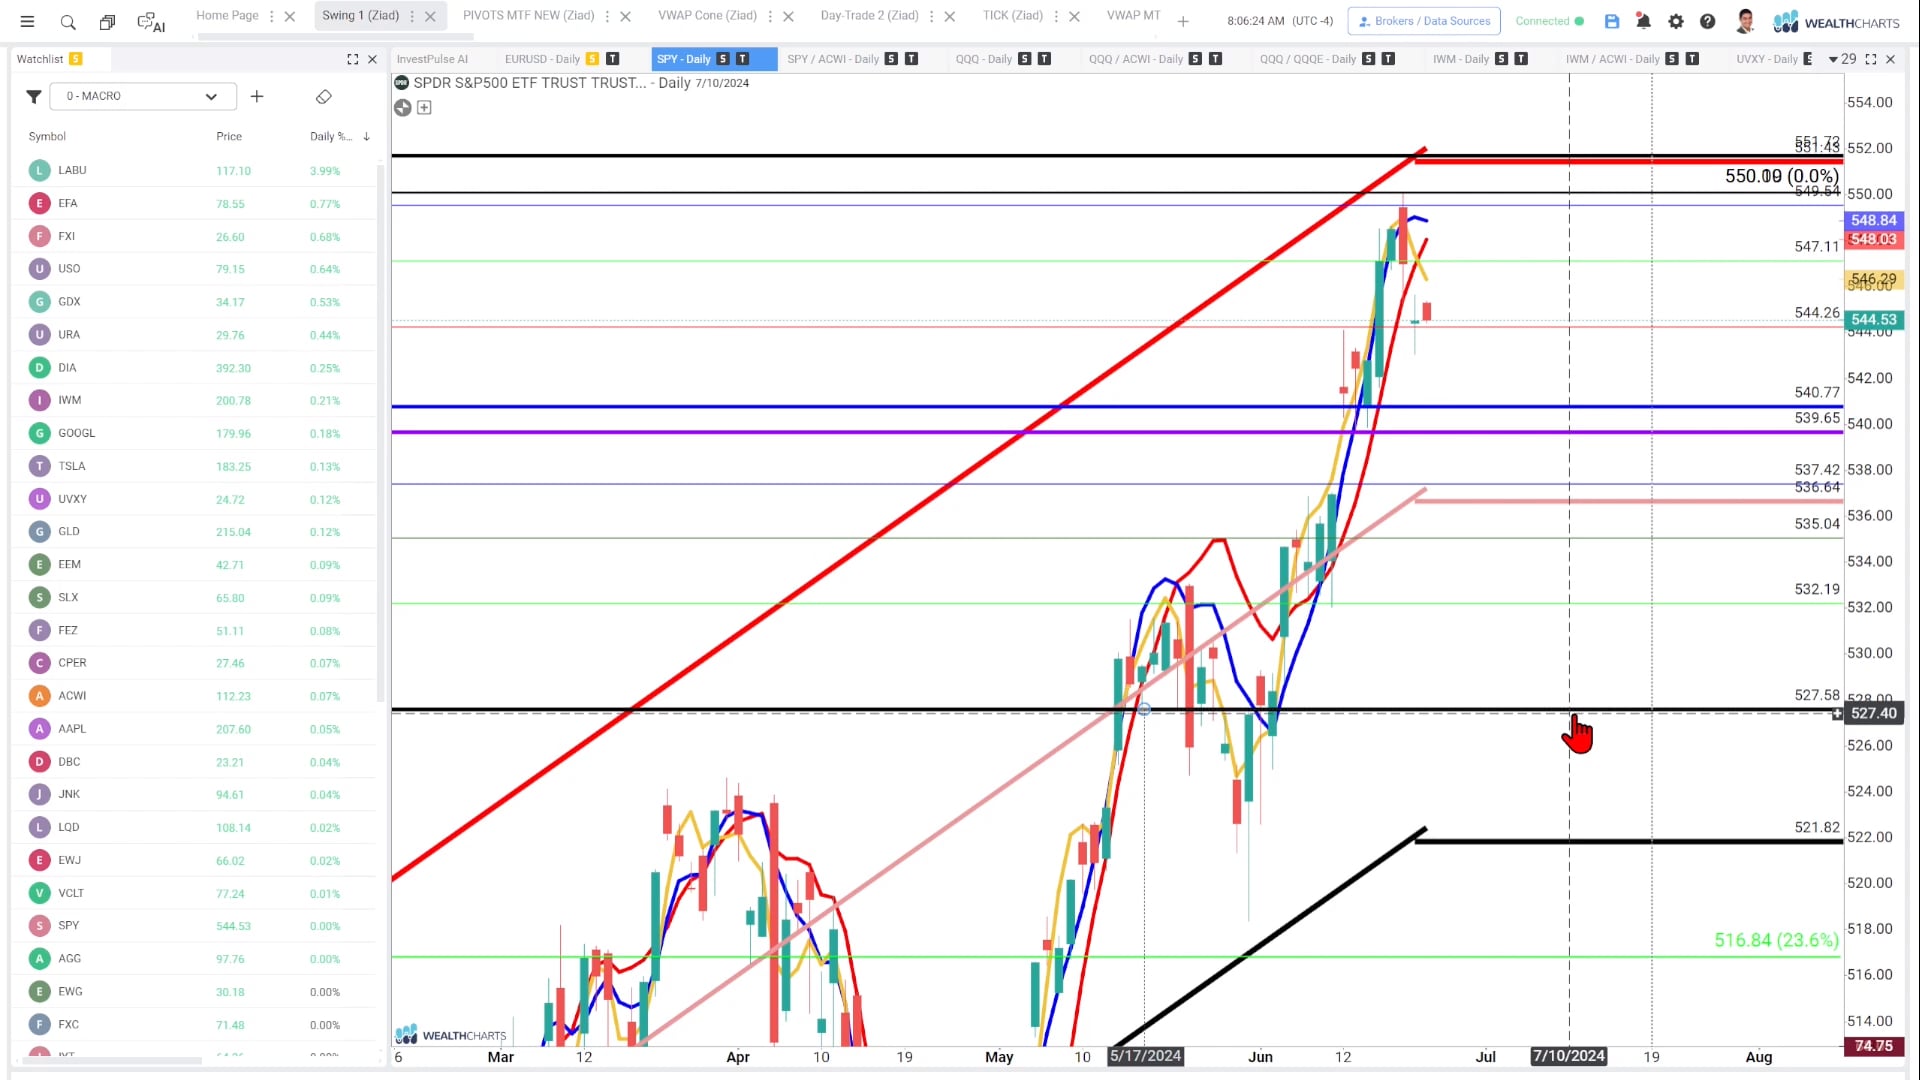1920x1080 pixels.
Task: Click the 548.84 blue price label on the axis
Action: pyautogui.click(x=1874, y=220)
